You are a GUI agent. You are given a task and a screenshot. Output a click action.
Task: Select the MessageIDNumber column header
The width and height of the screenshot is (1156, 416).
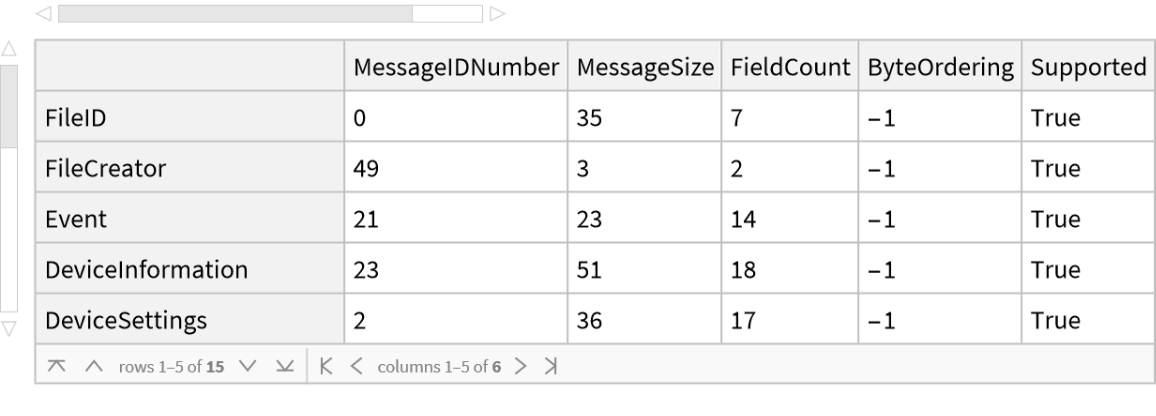click(457, 67)
